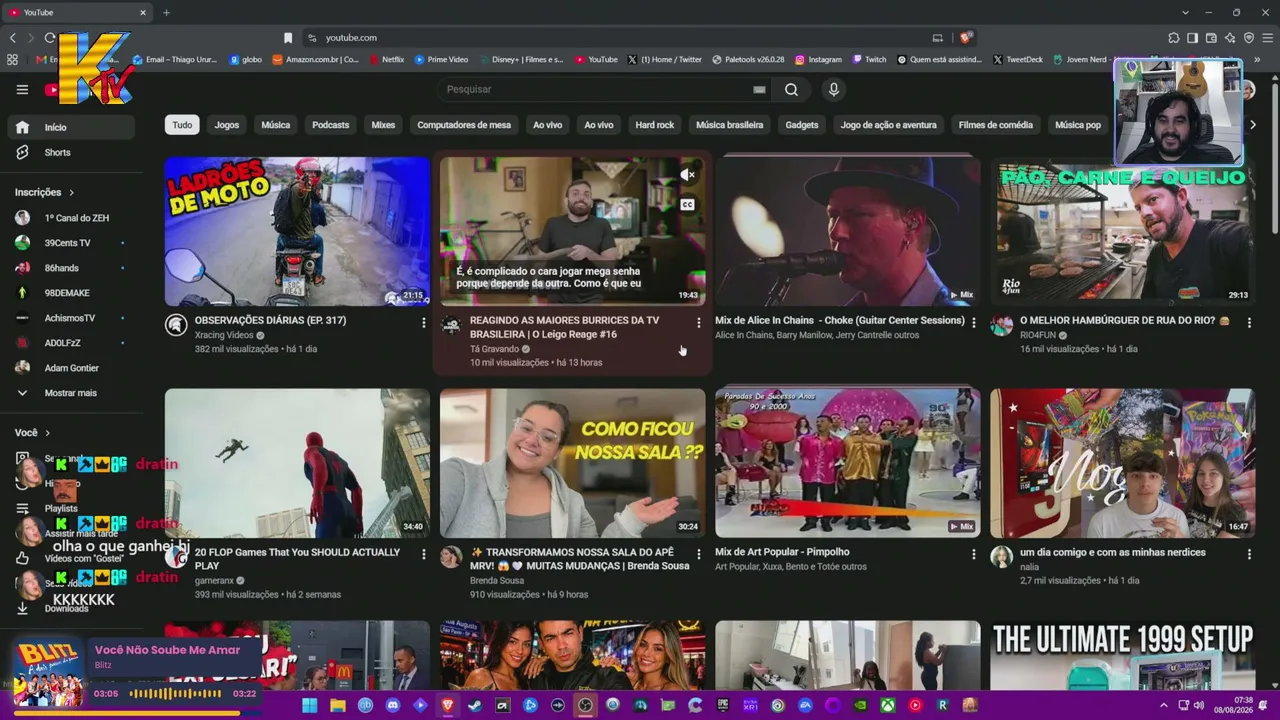Image resolution: width=1280 pixels, height=720 pixels.
Task: Select the Música filter chip
Action: click(276, 125)
